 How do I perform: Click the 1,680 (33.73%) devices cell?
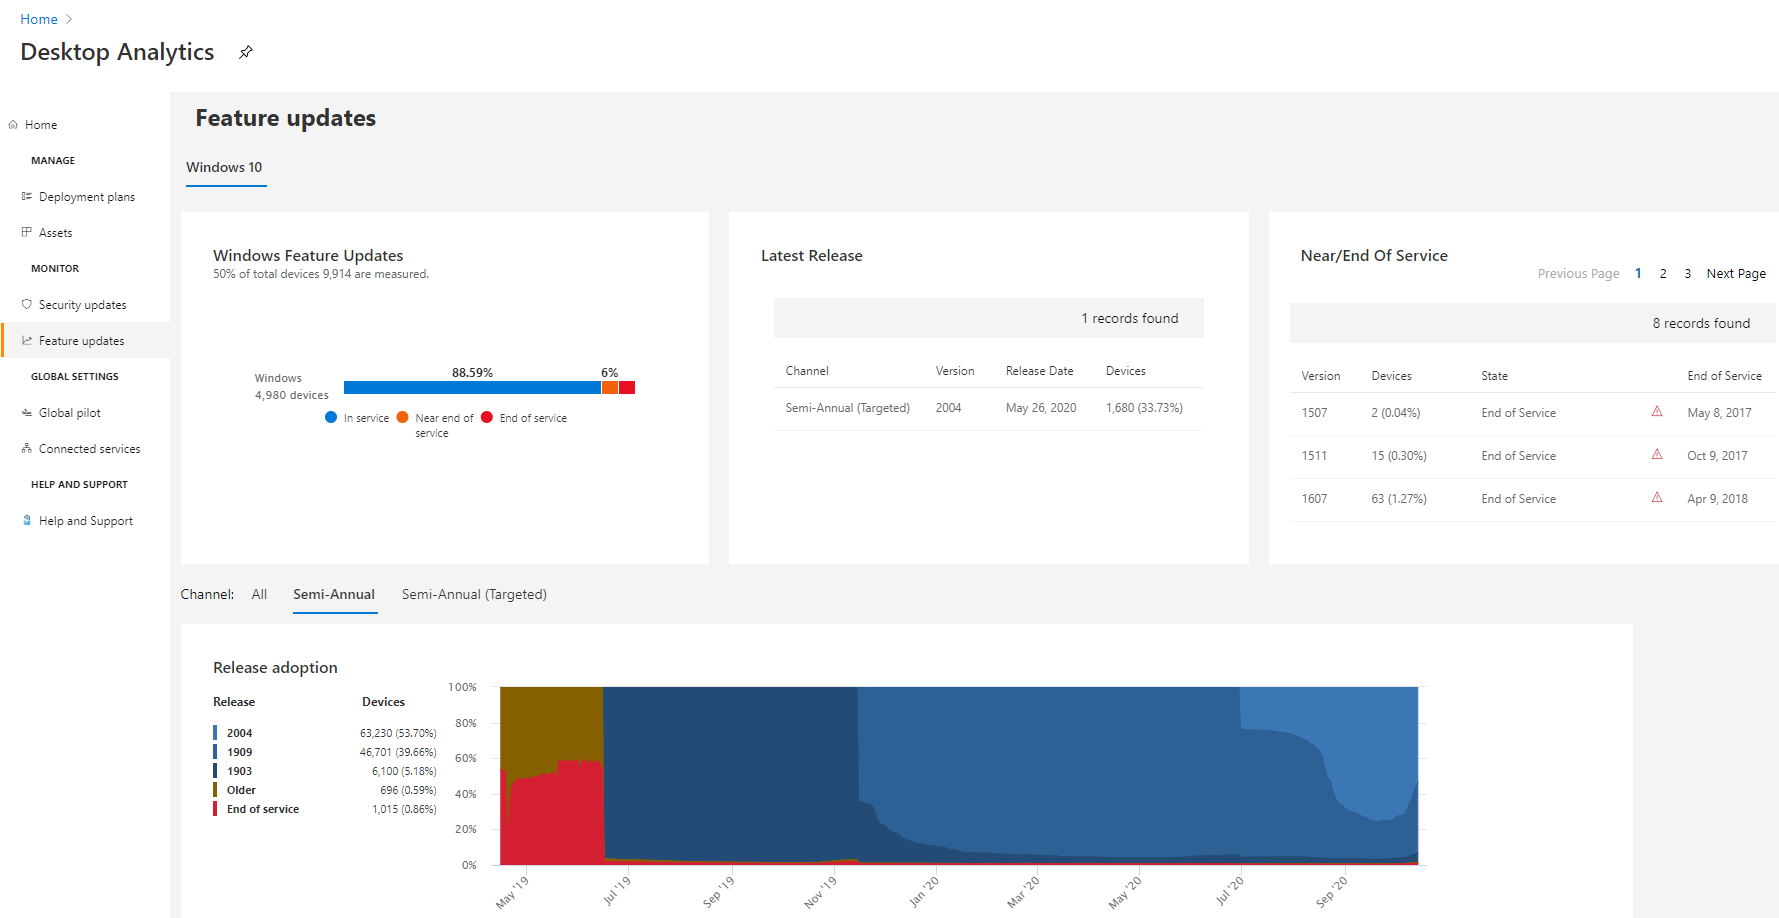(x=1144, y=408)
